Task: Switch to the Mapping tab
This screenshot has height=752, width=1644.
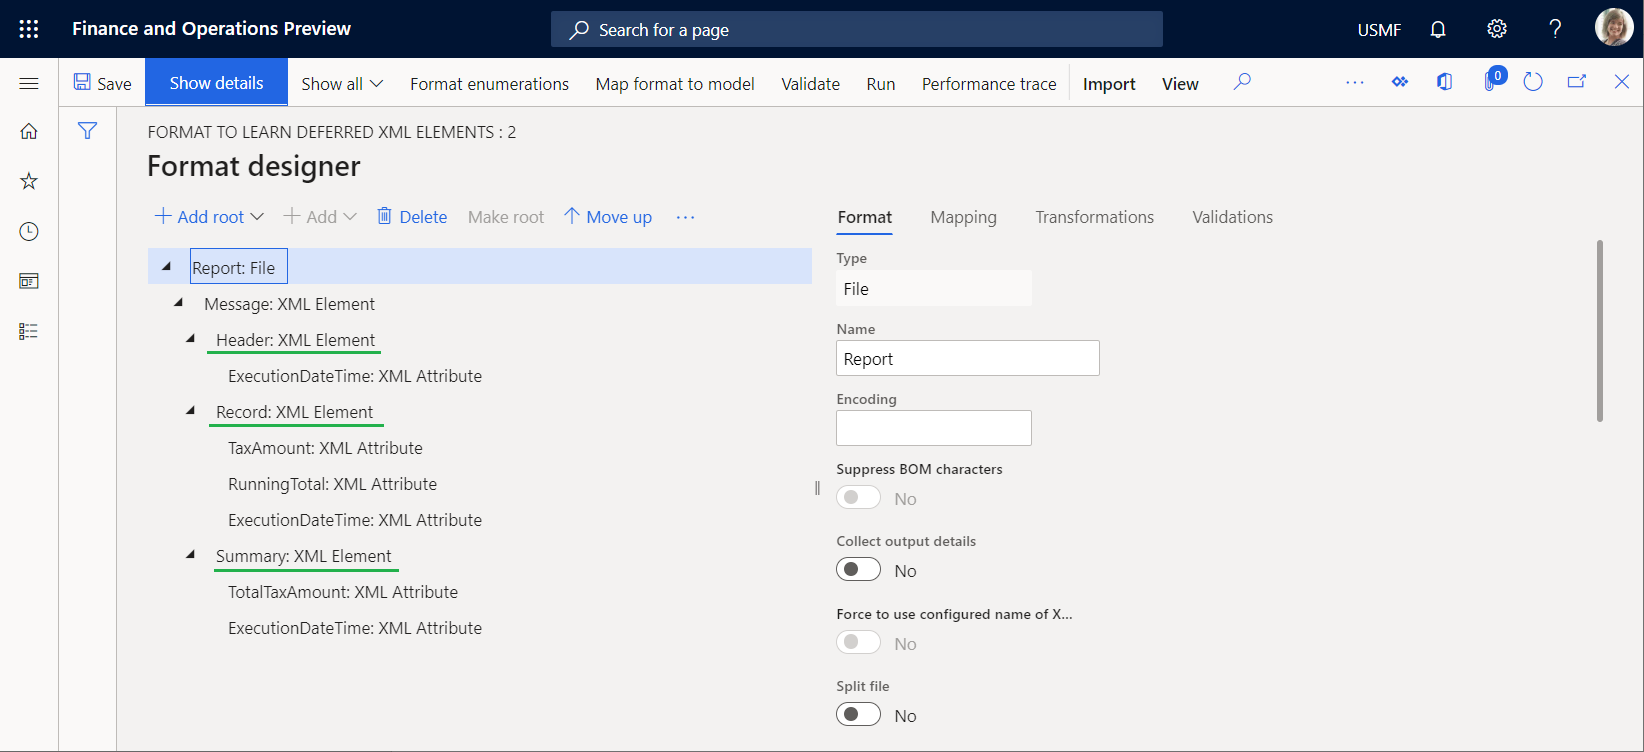Action: pyautogui.click(x=963, y=217)
